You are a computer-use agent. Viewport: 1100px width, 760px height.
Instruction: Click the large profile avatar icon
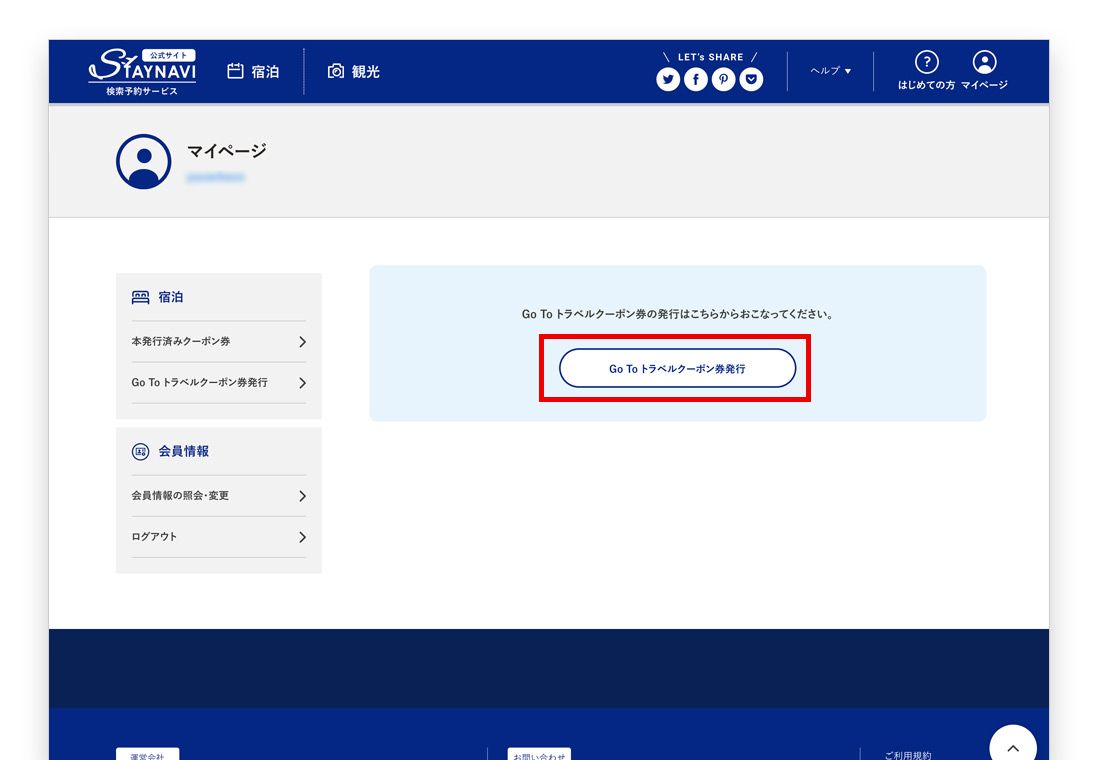[x=144, y=162]
